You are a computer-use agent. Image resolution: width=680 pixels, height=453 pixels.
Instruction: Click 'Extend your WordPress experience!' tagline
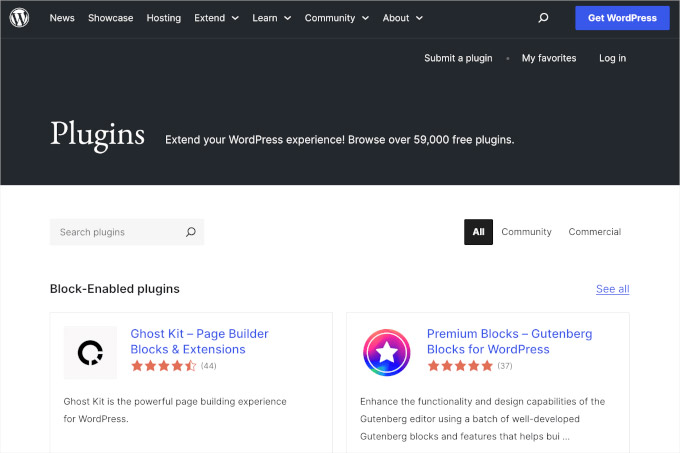point(340,140)
